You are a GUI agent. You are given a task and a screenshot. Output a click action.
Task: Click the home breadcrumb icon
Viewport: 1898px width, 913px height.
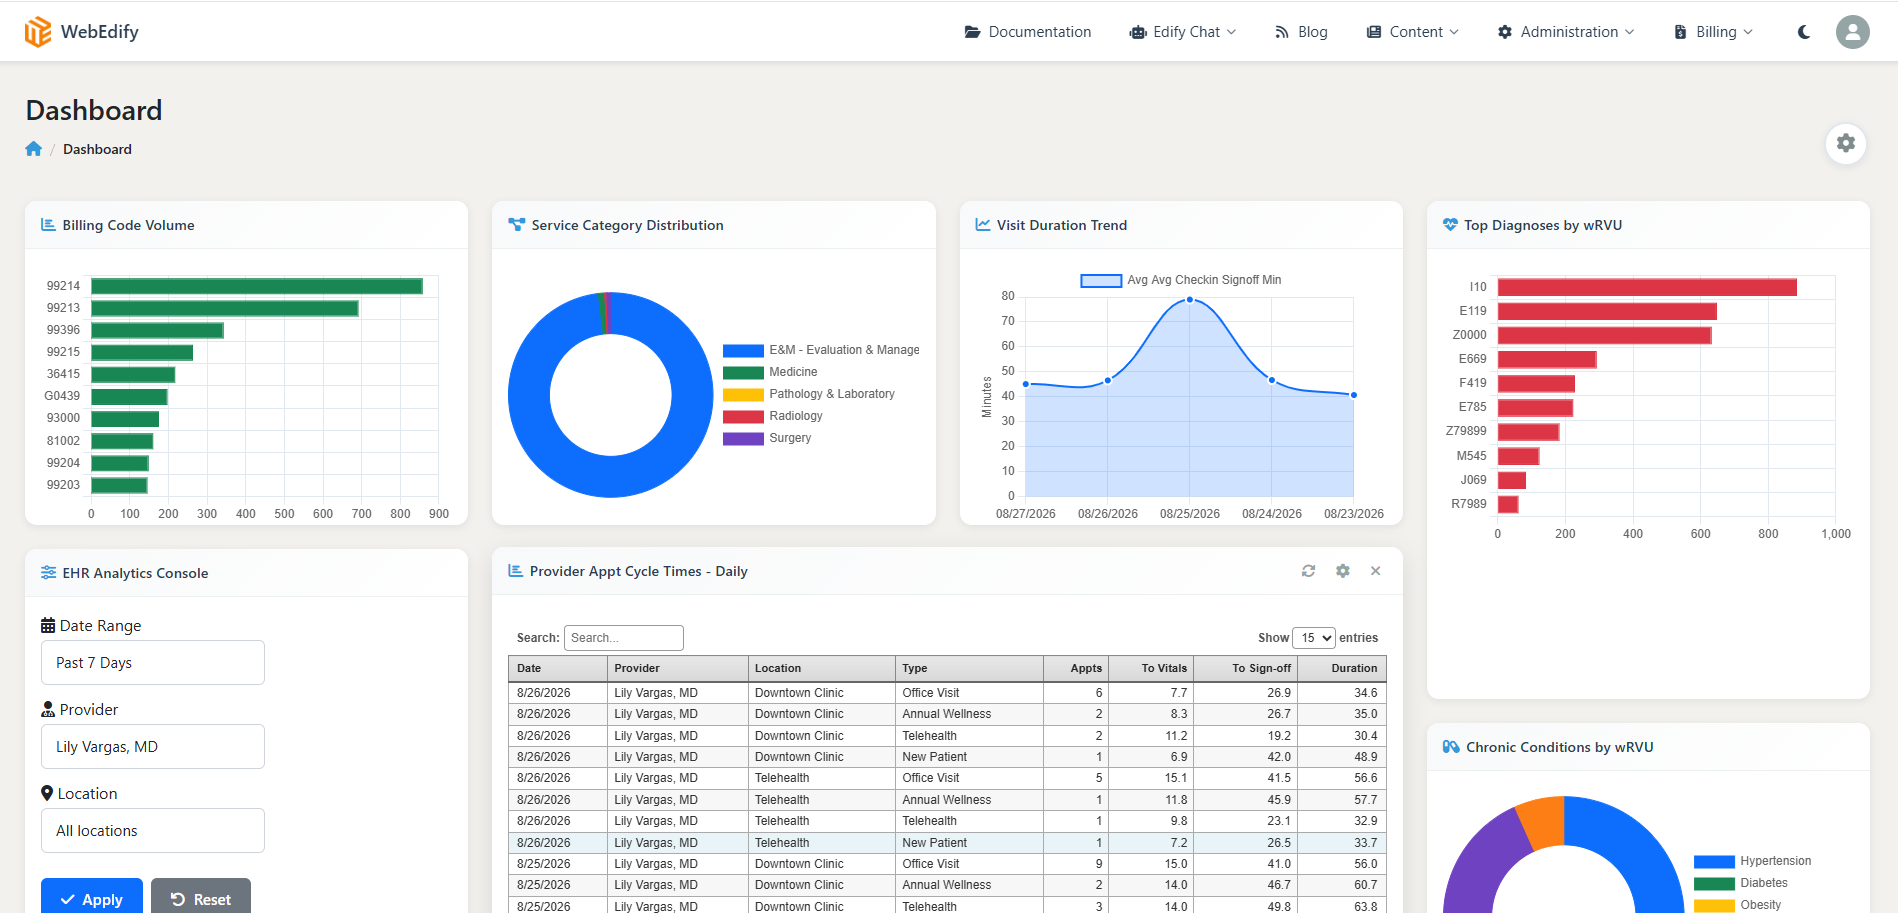click(x=34, y=149)
